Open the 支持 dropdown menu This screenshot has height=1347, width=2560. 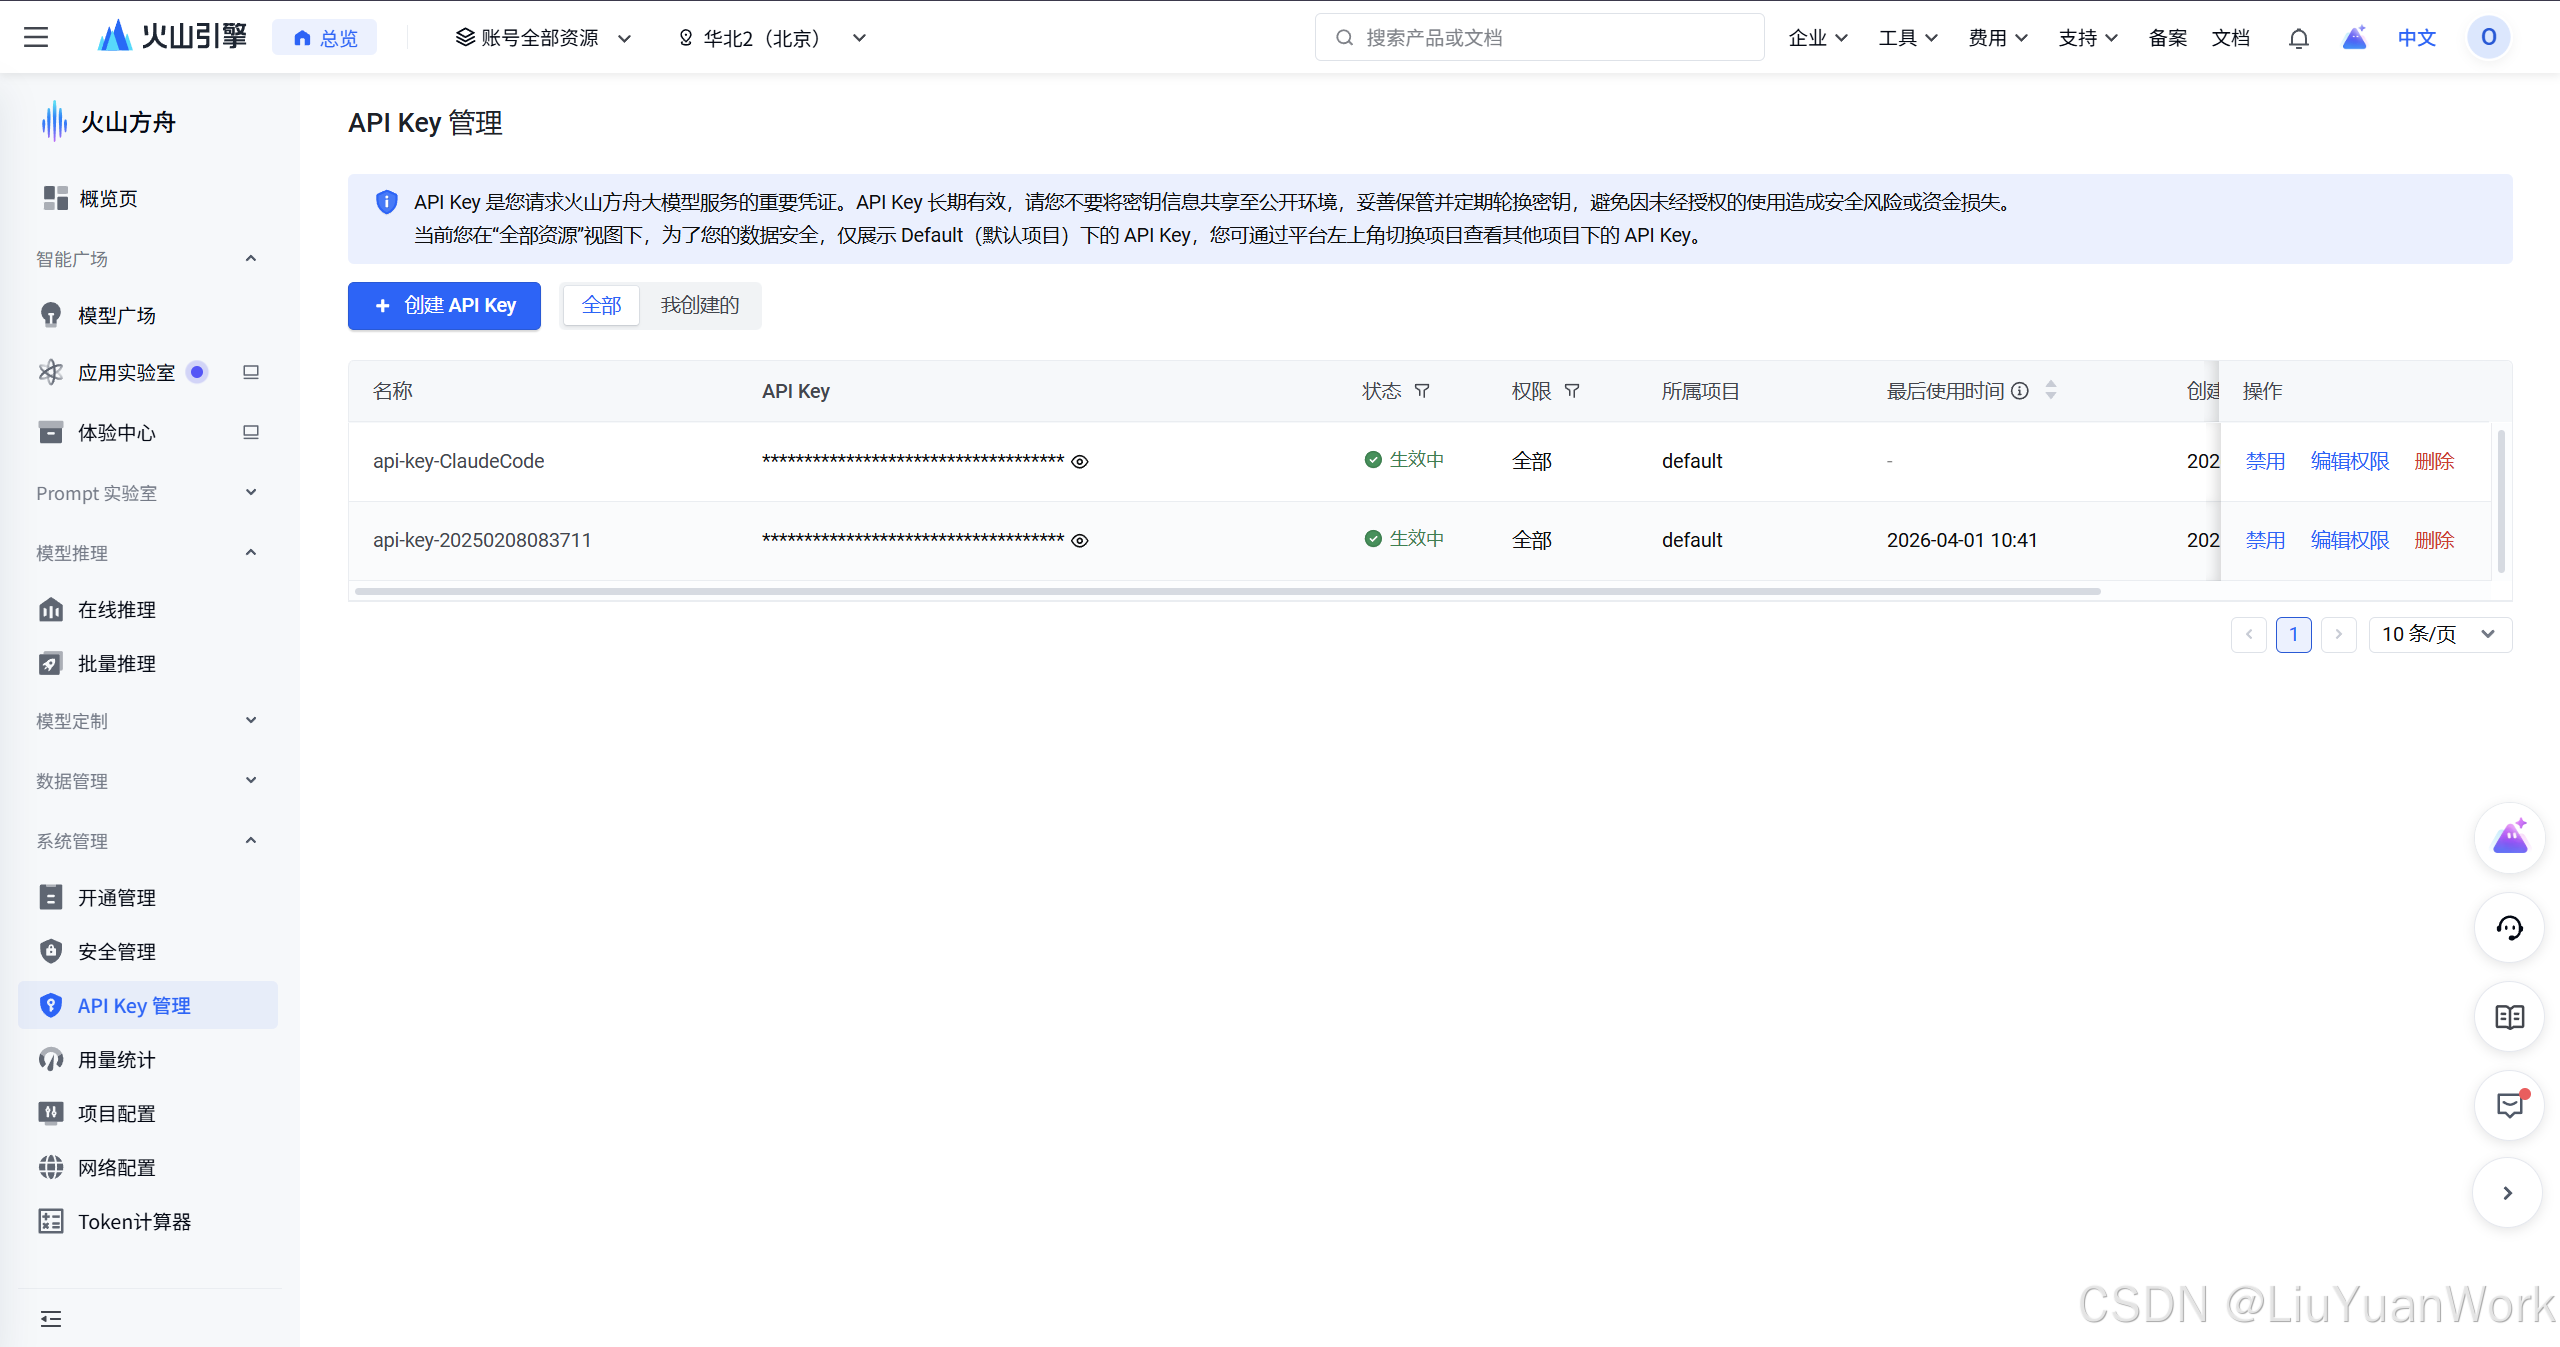(2088, 38)
